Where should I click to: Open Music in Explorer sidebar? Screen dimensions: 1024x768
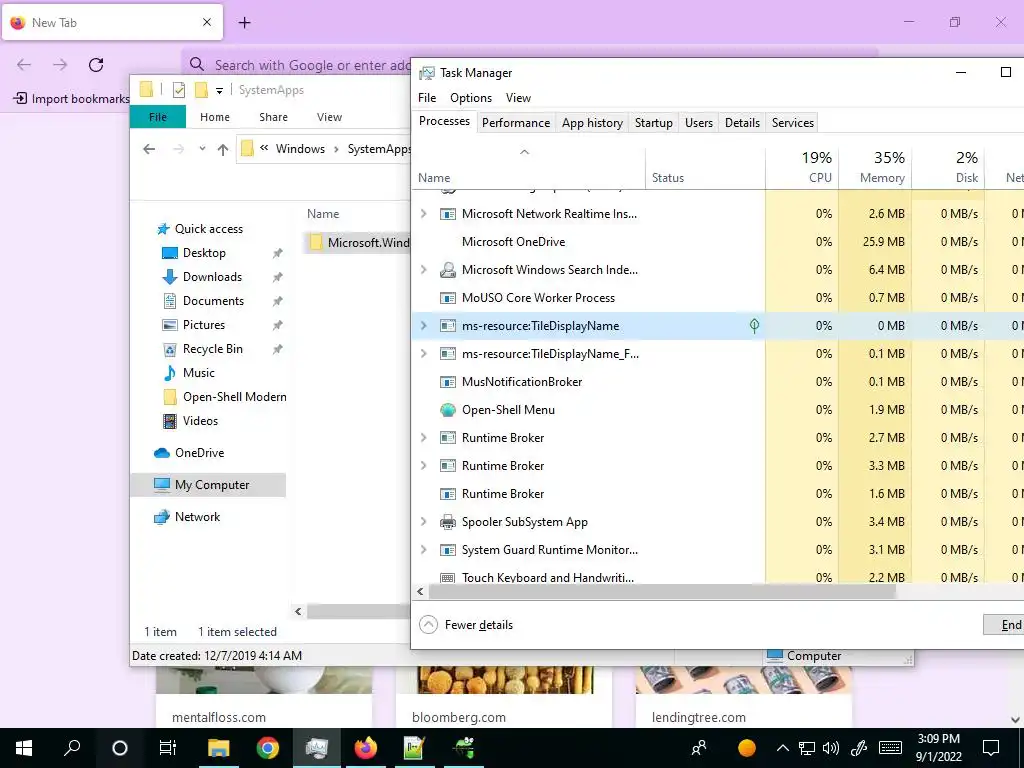click(x=199, y=373)
